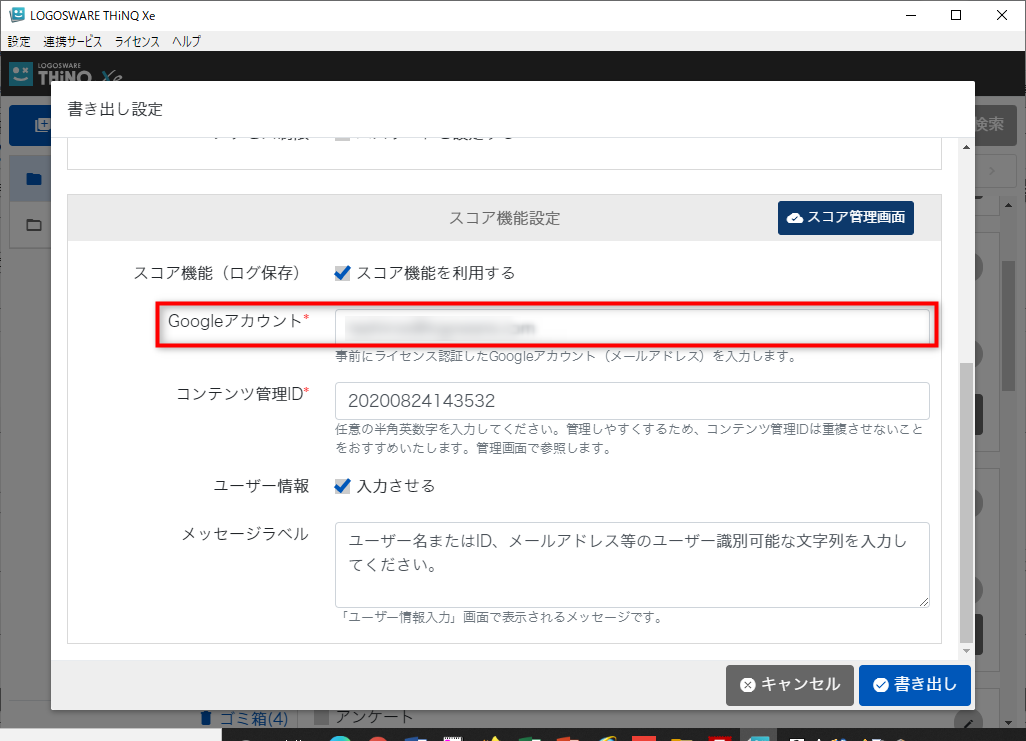
Task: Click the background list scrollbar up arrow
Action: pos(1008,206)
